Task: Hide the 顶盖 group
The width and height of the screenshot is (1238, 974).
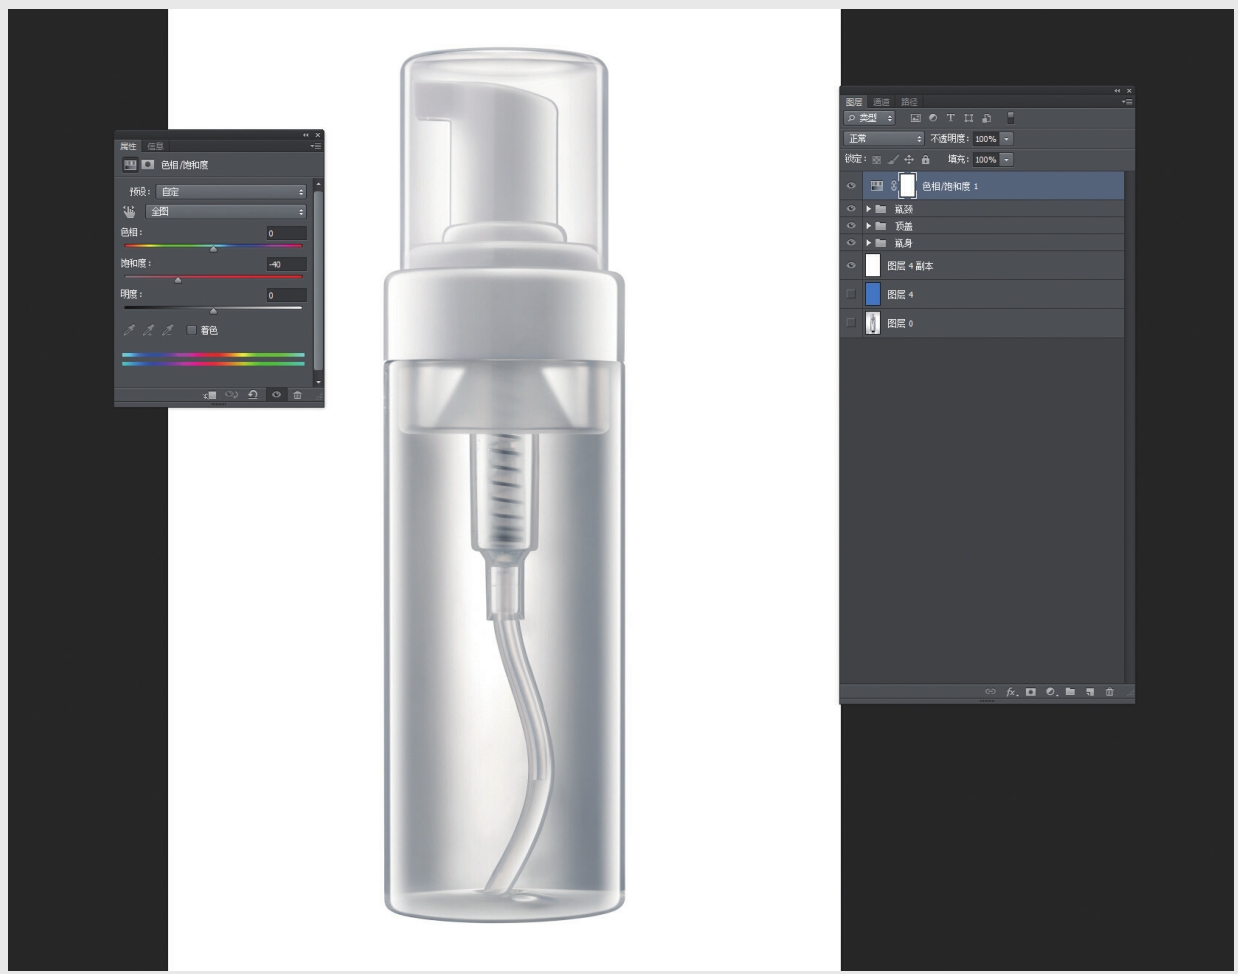Action: point(851,226)
